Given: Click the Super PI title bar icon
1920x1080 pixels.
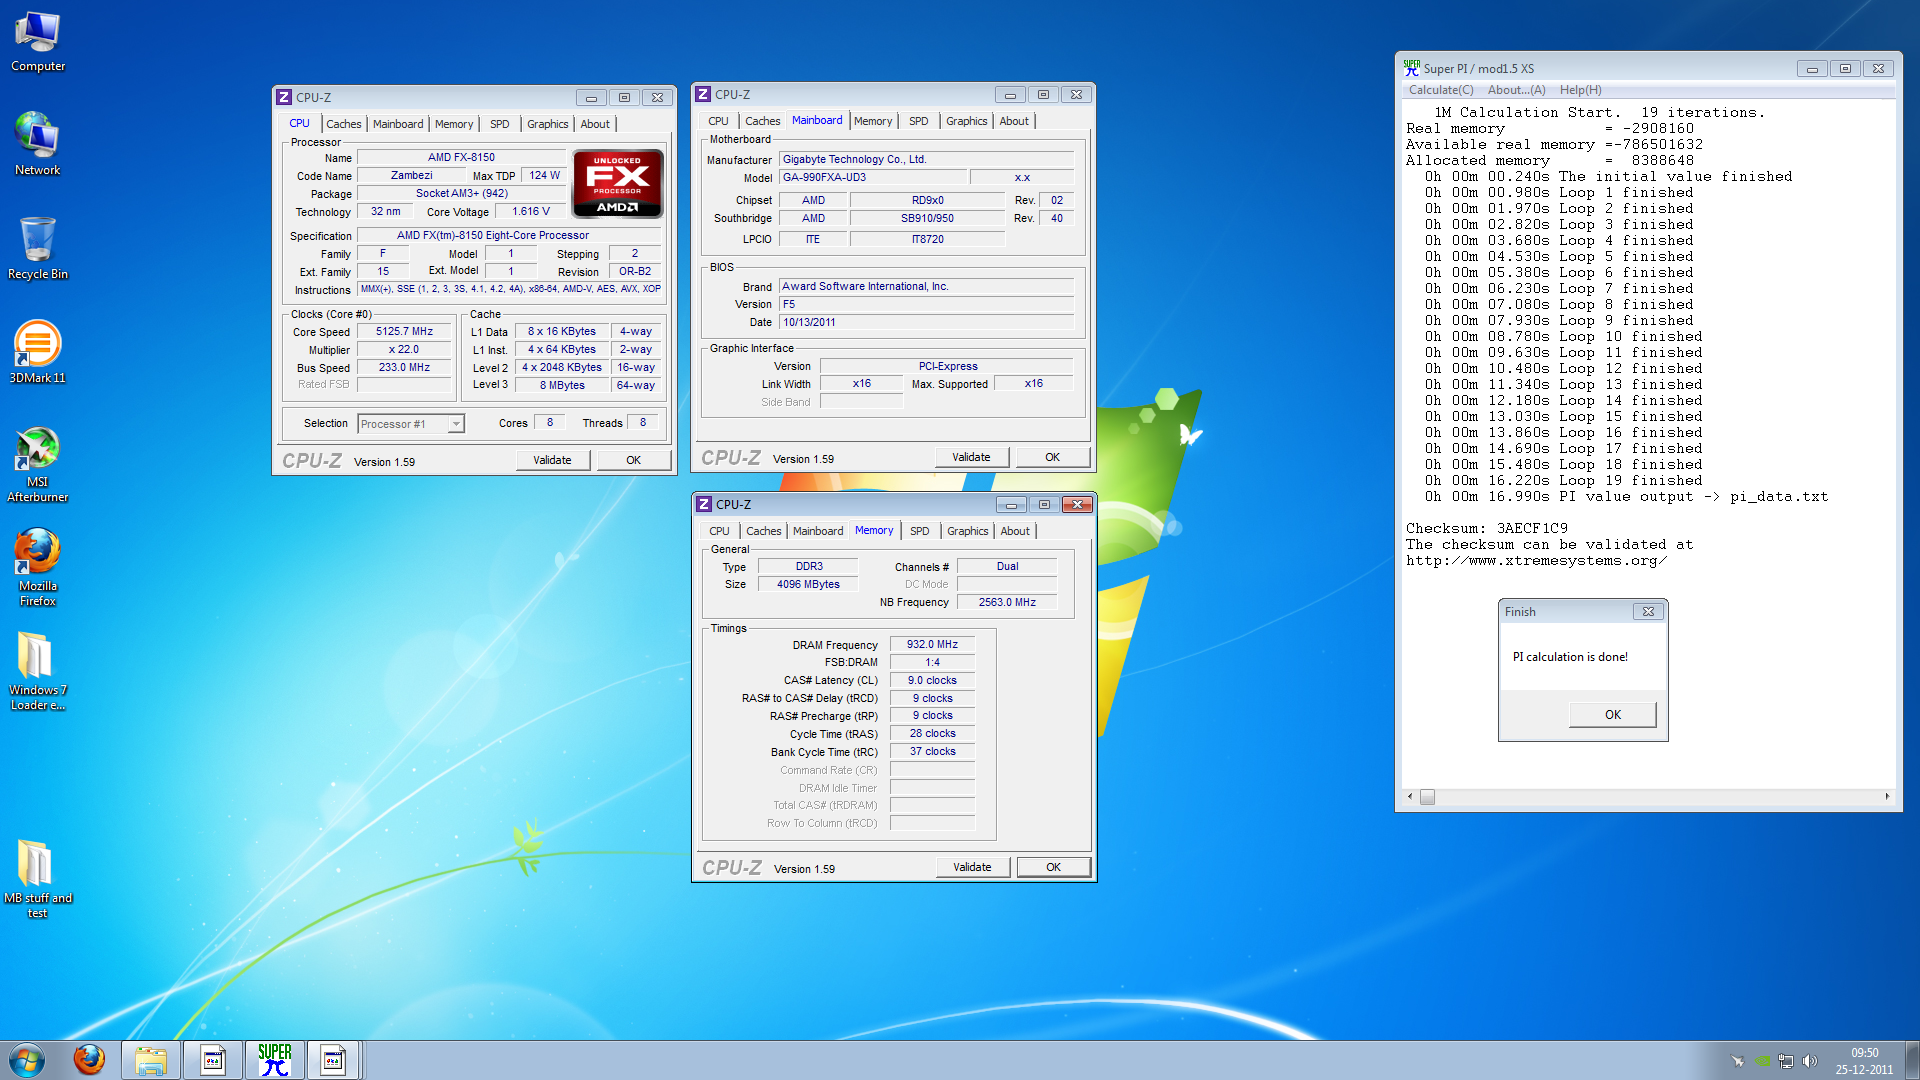Looking at the screenshot, I should pos(1411,68).
